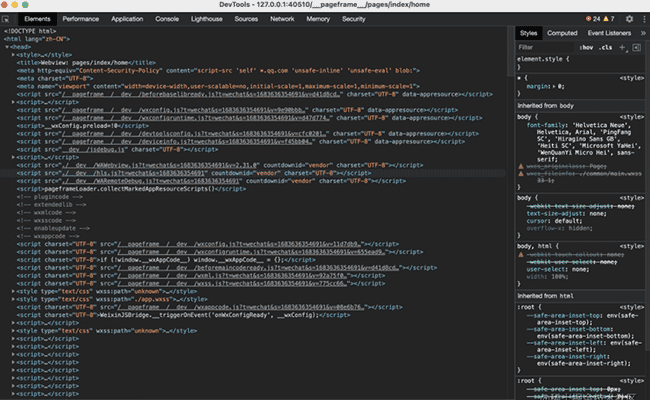Switch to the Computed styles tab
650x400 pixels.
click(562, 33)
